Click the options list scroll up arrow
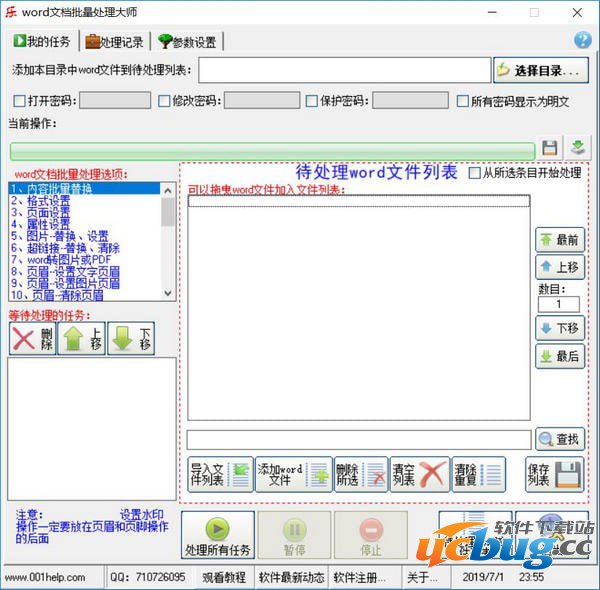Screen dimensions: 600x590 168,190
